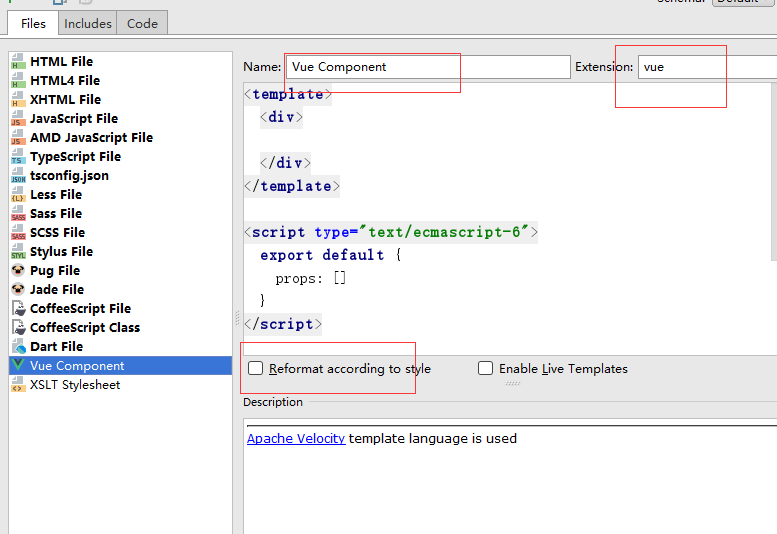Screen dimensions: 777x534
Task: Click the tsconfig.json JSON icon
Action: (x=18, y=175)
